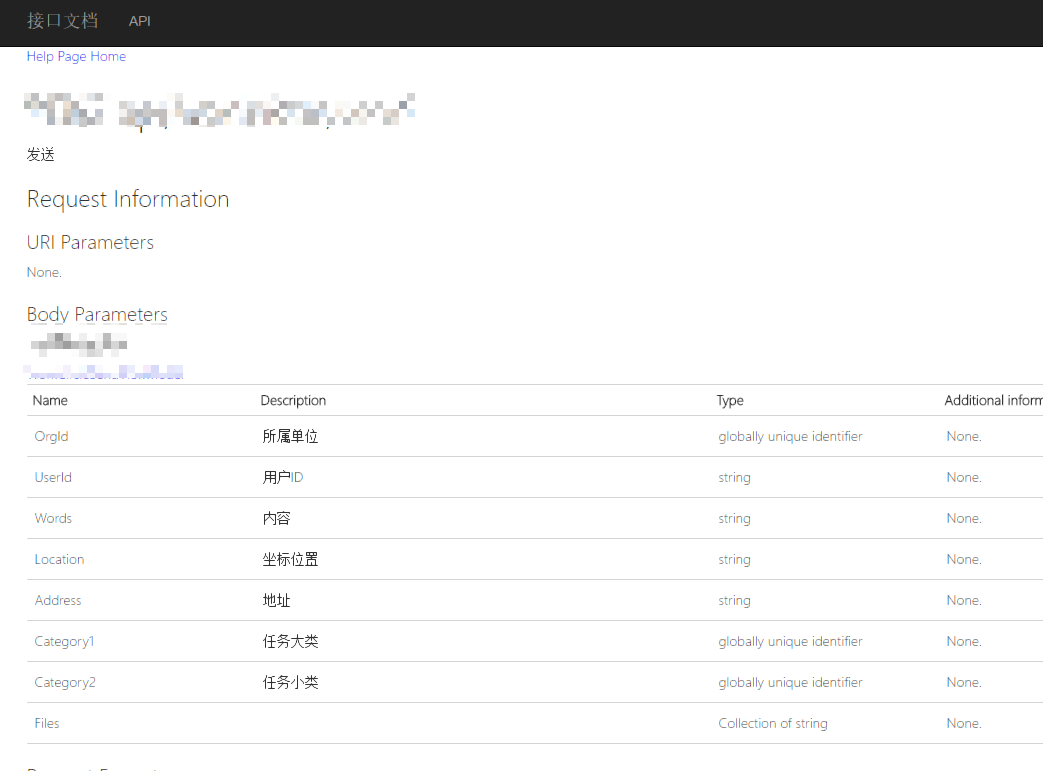Go to Help Page Home link
Screen dimensions: 1043x771
click(76, 57)
